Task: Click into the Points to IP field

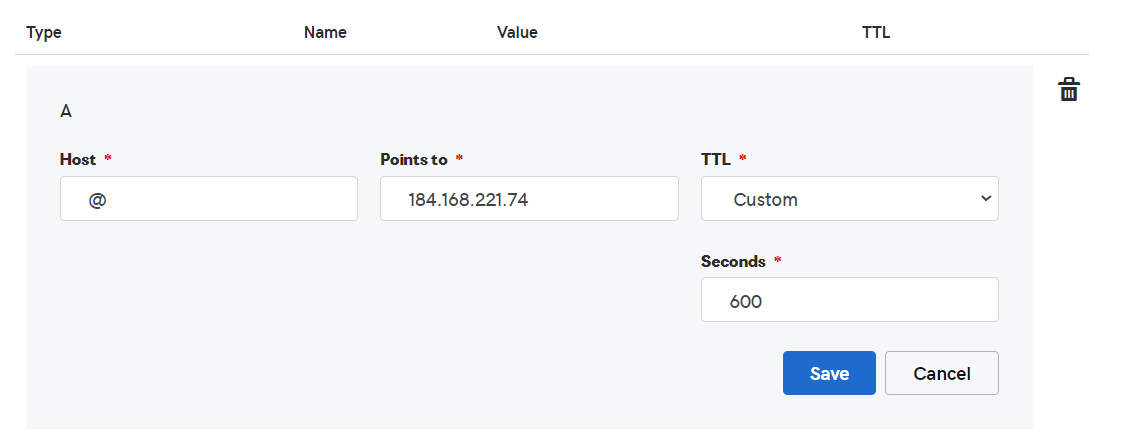Action: pyautogui.click(x=529, y=198)
